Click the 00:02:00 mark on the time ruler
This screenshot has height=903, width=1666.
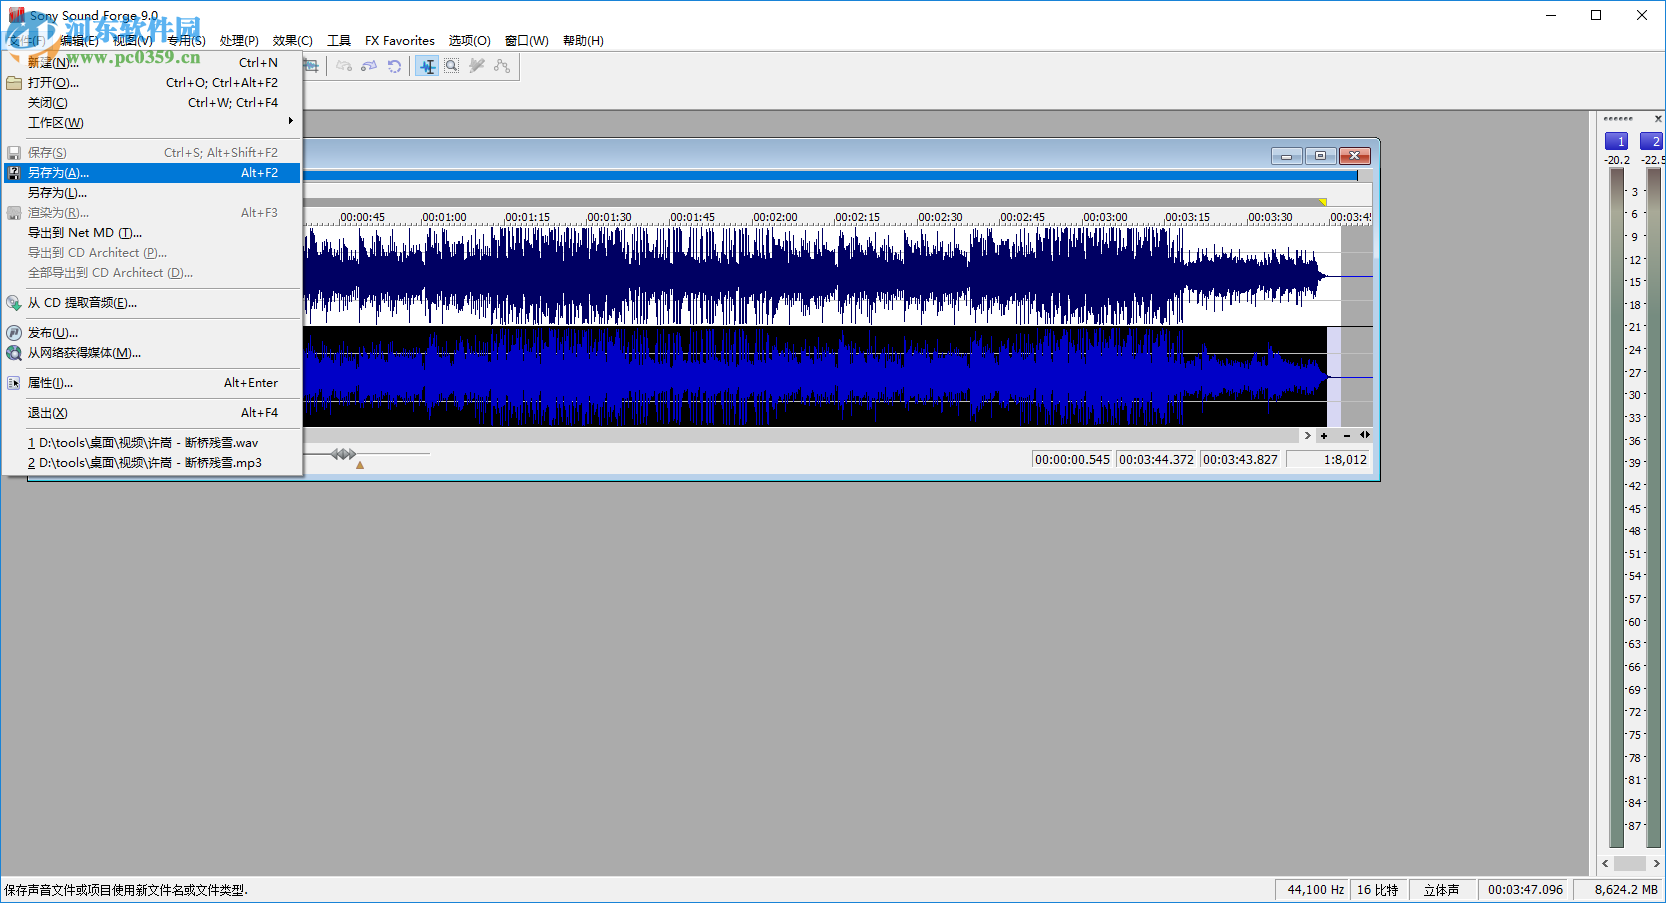pyautogui.click(x=775, y=217)
